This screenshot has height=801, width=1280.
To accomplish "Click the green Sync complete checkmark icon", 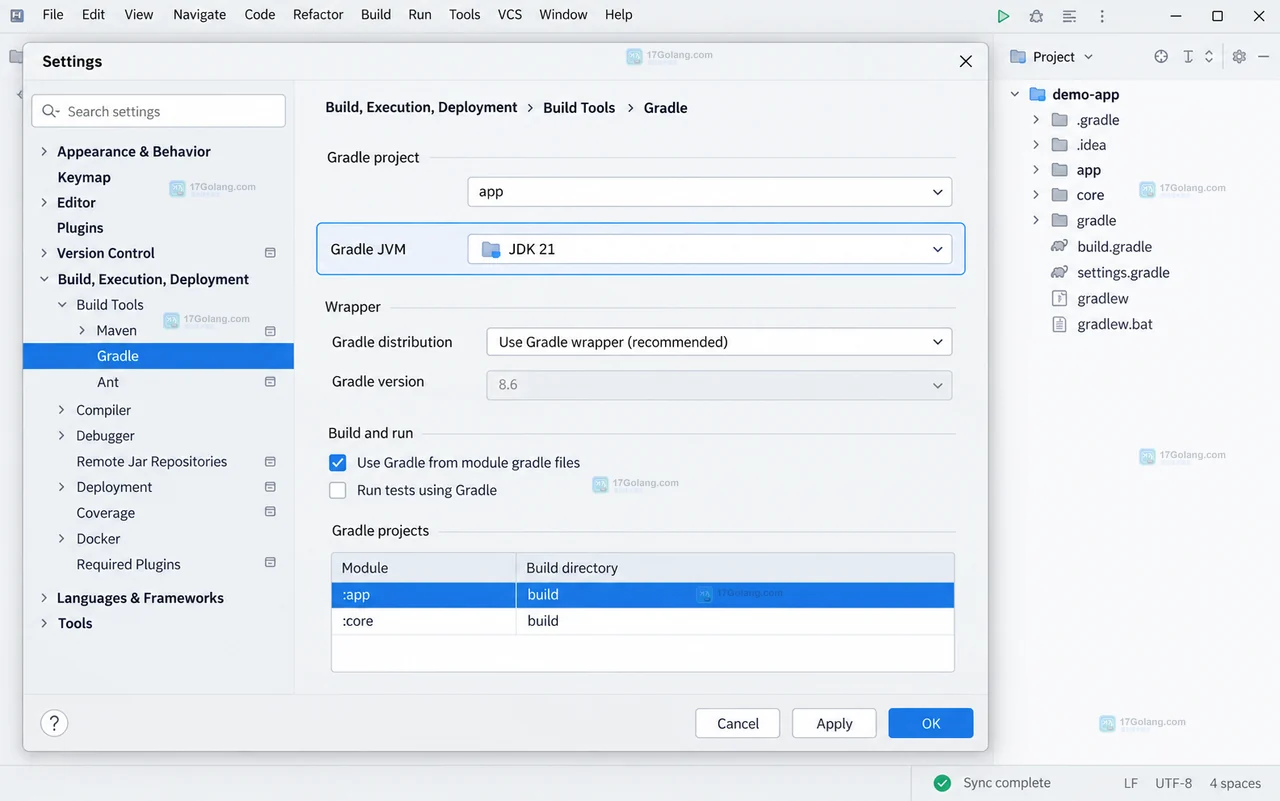I will coord(942,783).
